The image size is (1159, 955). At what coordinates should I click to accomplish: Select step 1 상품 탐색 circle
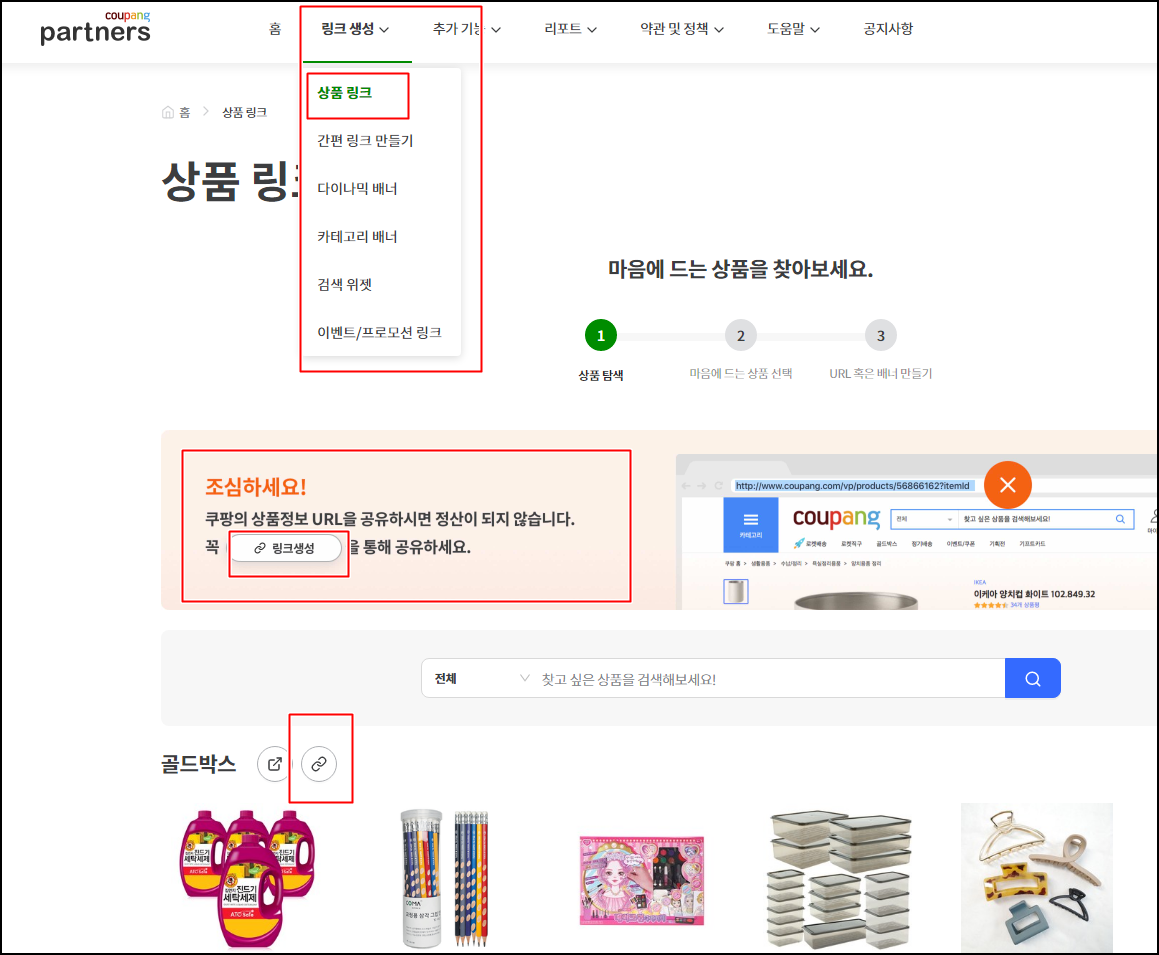601,336
